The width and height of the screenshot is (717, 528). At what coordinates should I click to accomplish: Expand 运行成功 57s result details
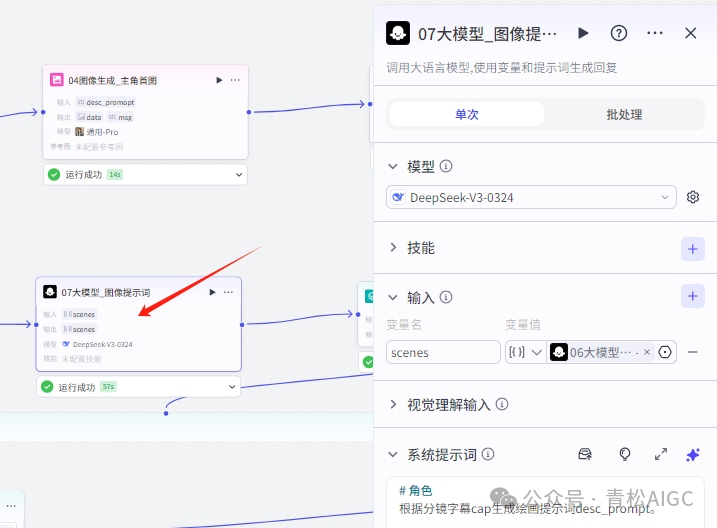[x=232, y=387]
